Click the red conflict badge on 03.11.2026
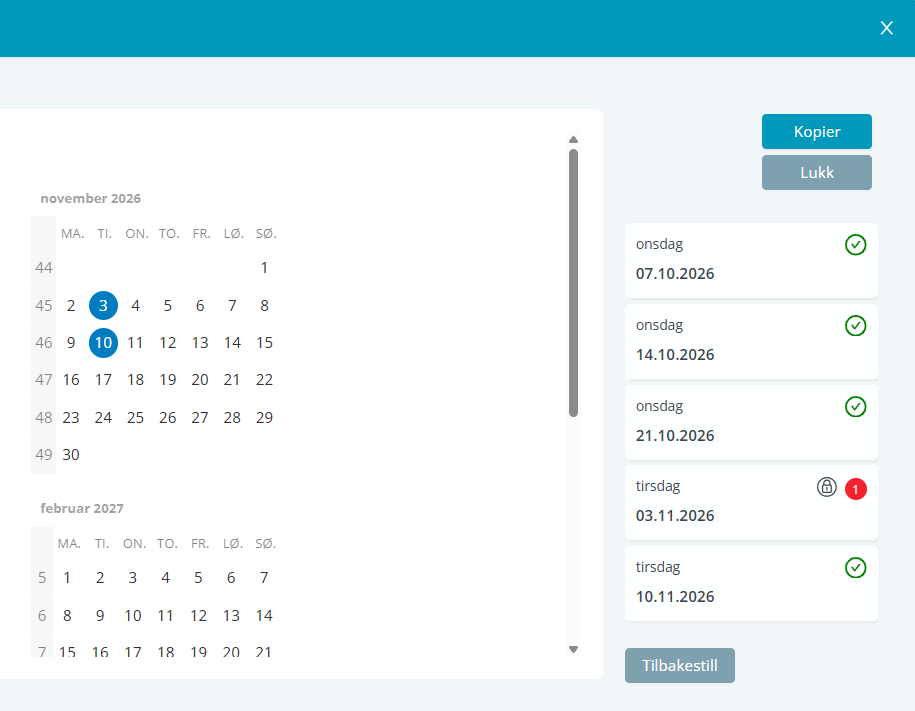 coord(855,489)
